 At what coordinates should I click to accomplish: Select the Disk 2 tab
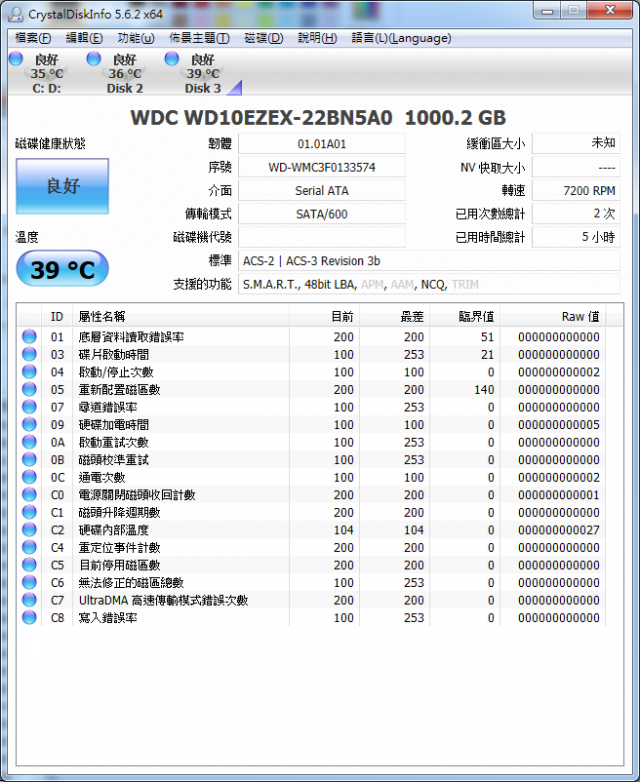click(125, 74)
